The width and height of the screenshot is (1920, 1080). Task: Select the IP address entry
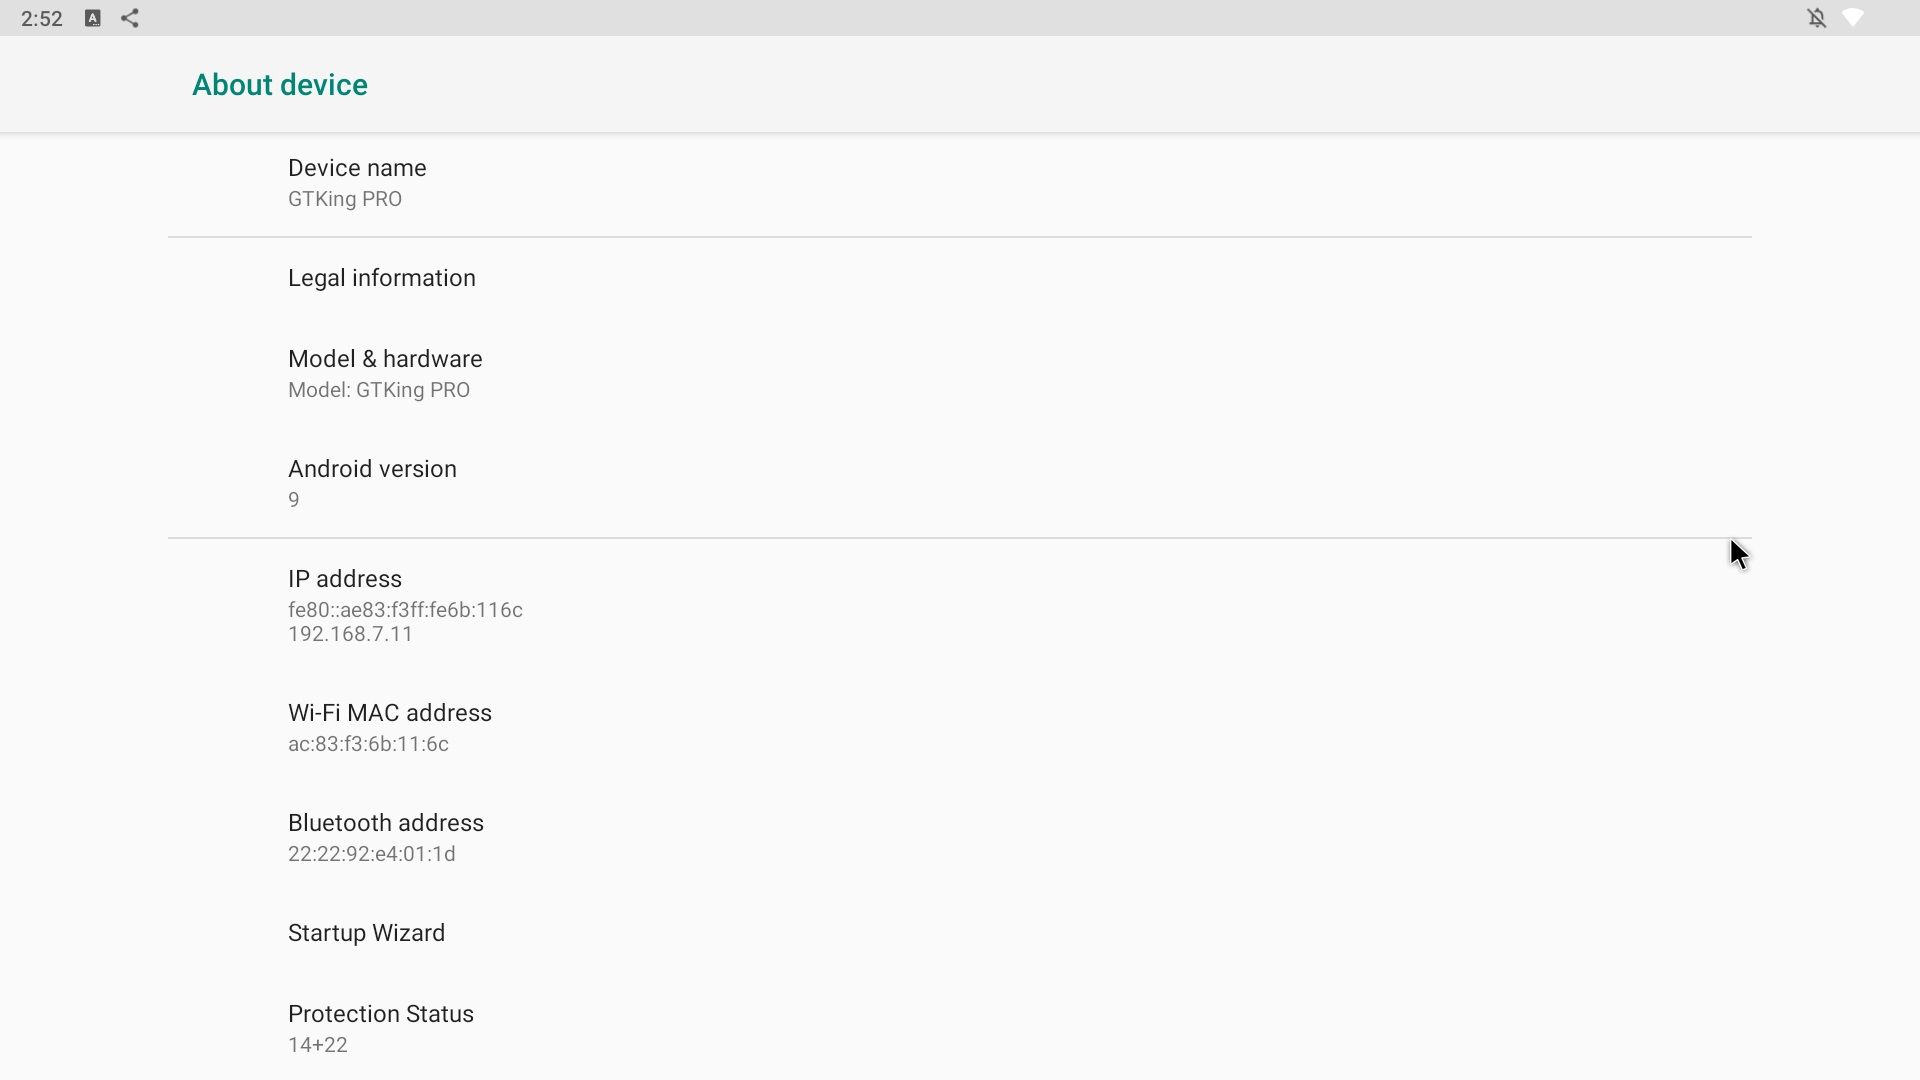point(960,606)
